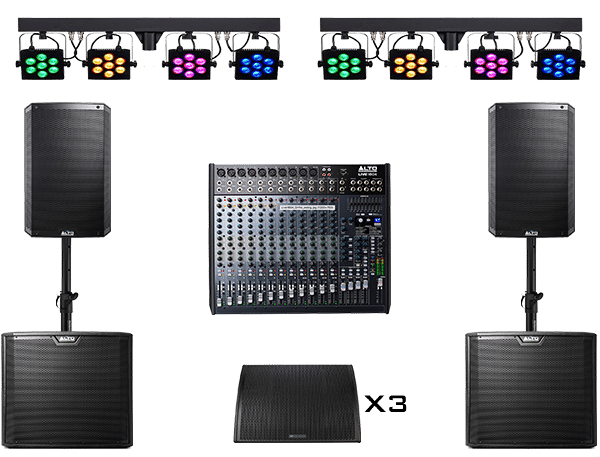600x457 pixels.
Task: Select the blue light on the left bar
Action: (x=256, y=65)
